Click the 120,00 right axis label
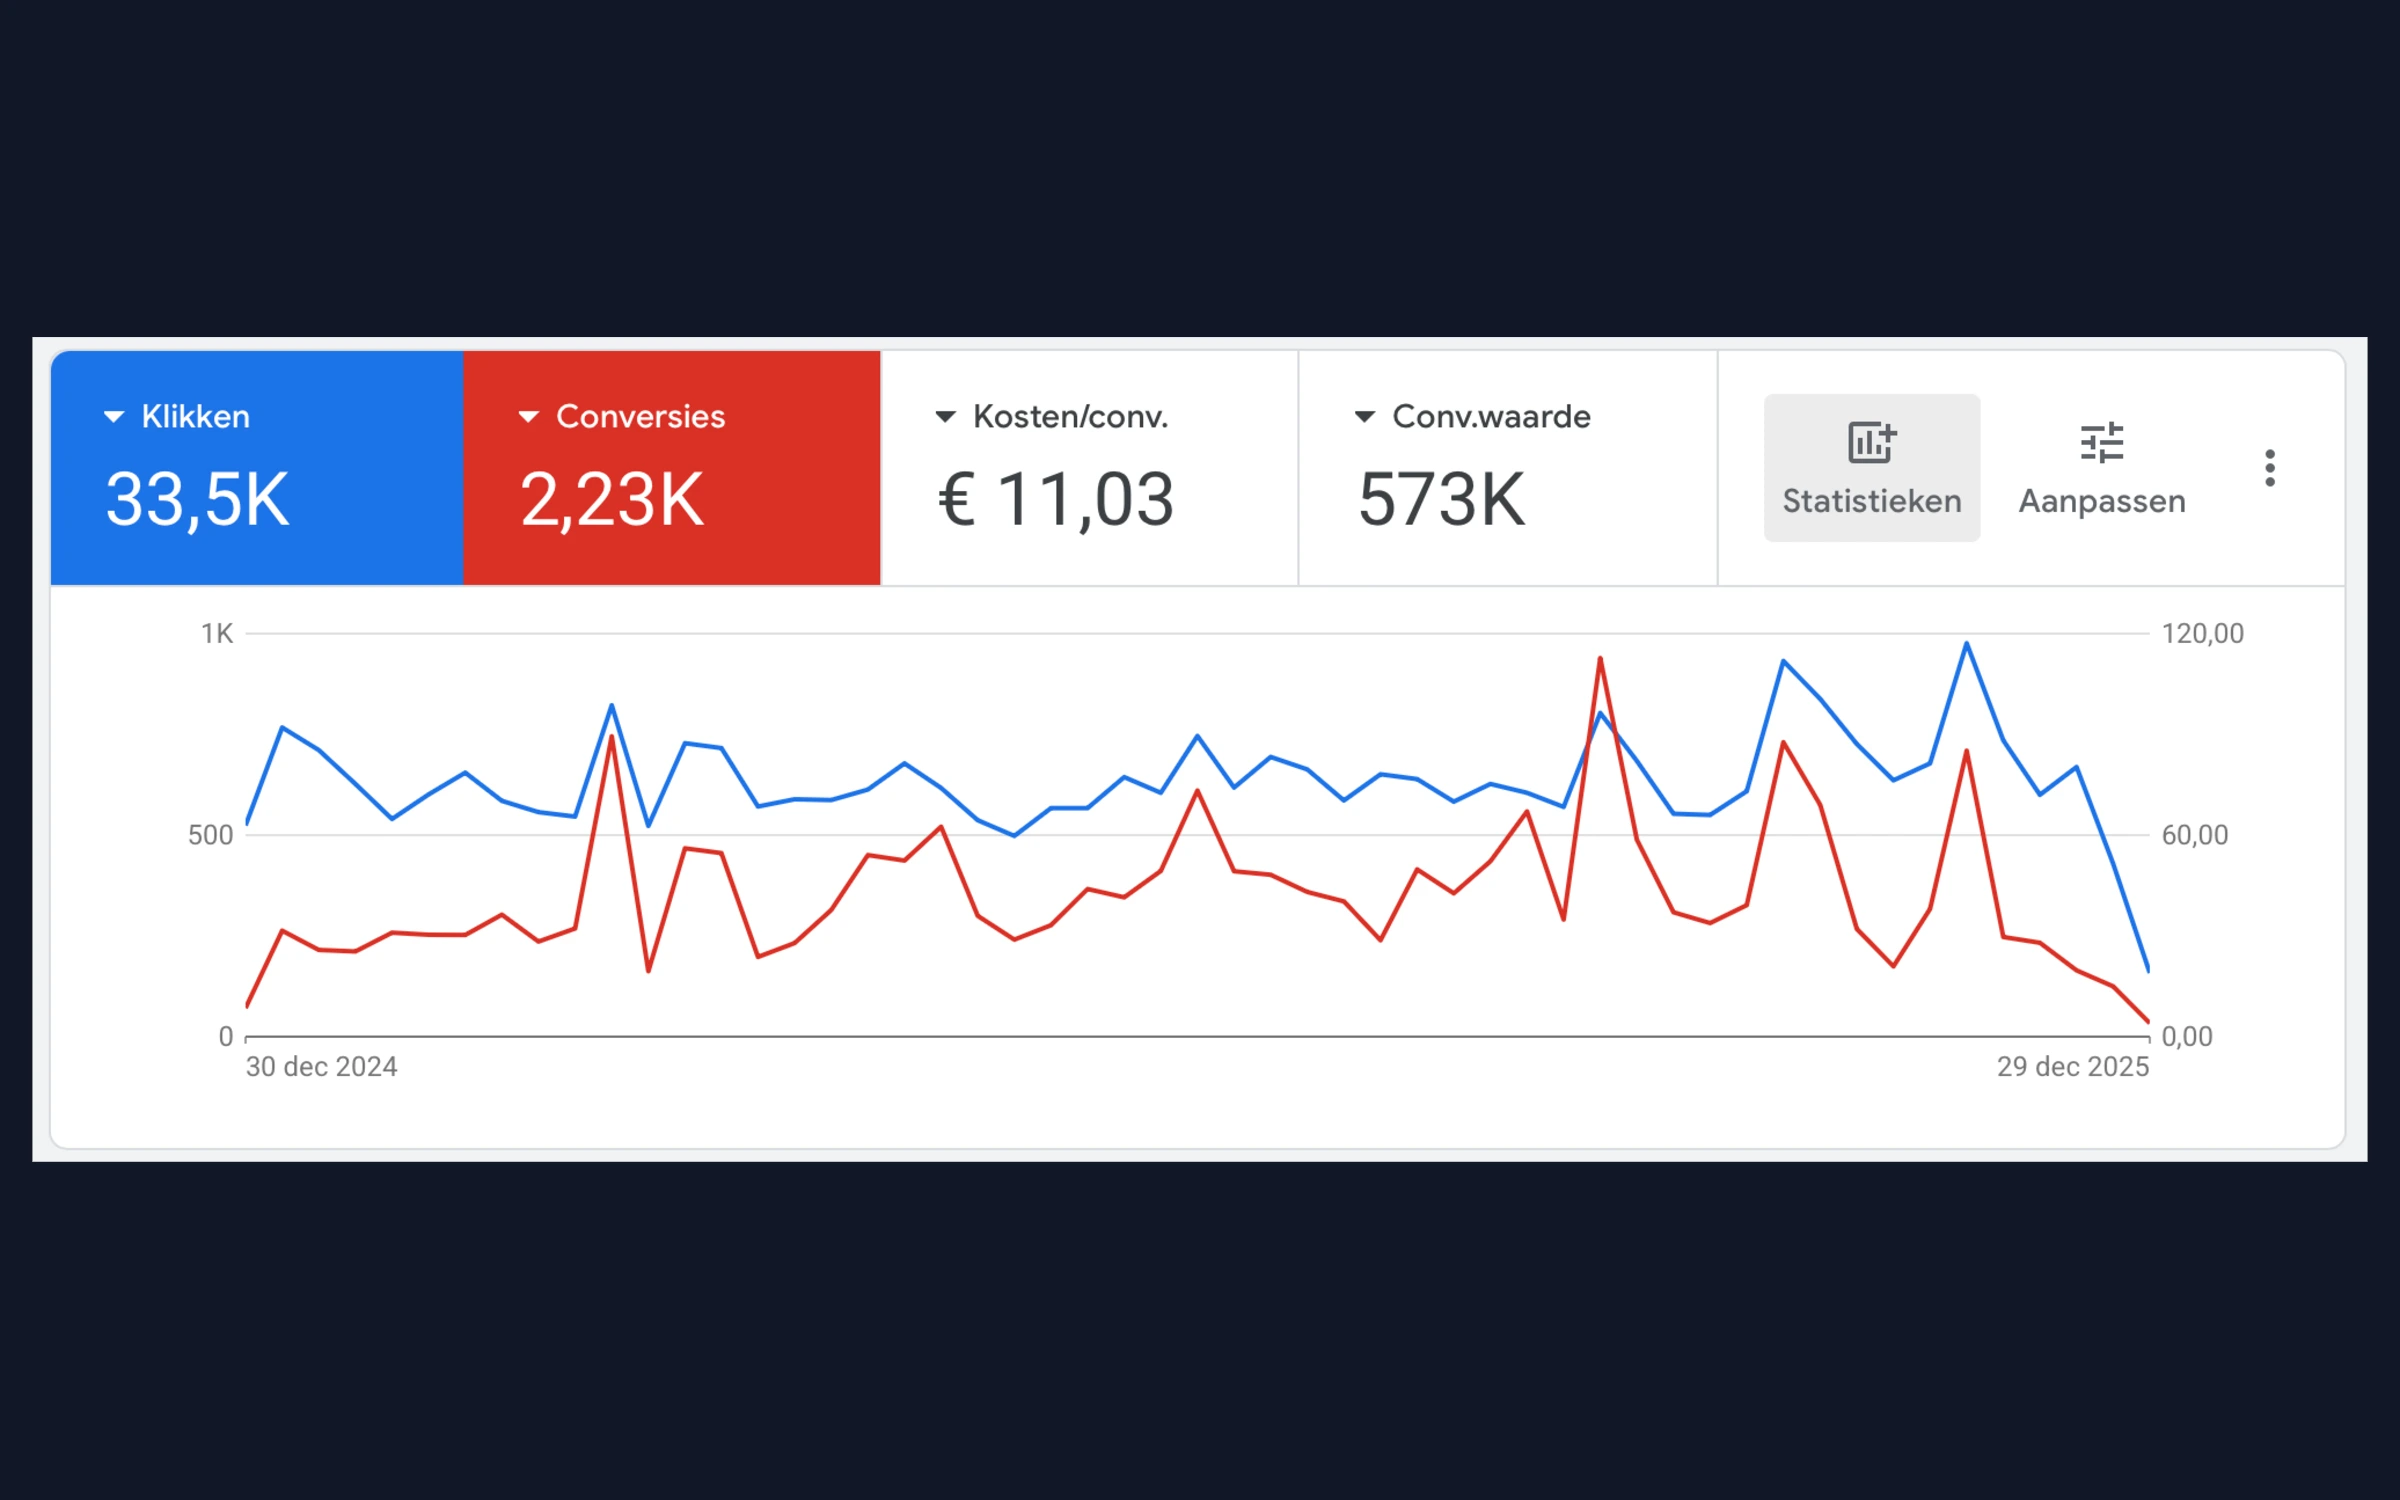This screenshot has width=2400, height=1500. coord(2203,634)
